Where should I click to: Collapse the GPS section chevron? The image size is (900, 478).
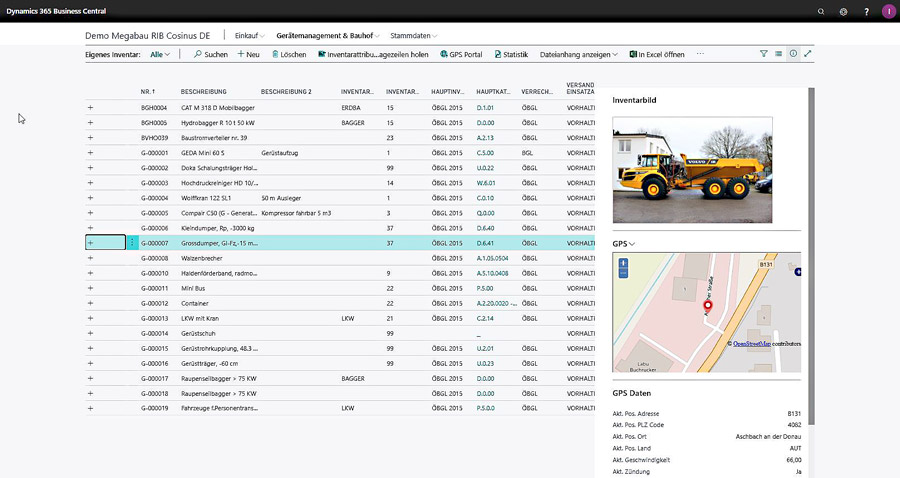click(x=632, y=244)
